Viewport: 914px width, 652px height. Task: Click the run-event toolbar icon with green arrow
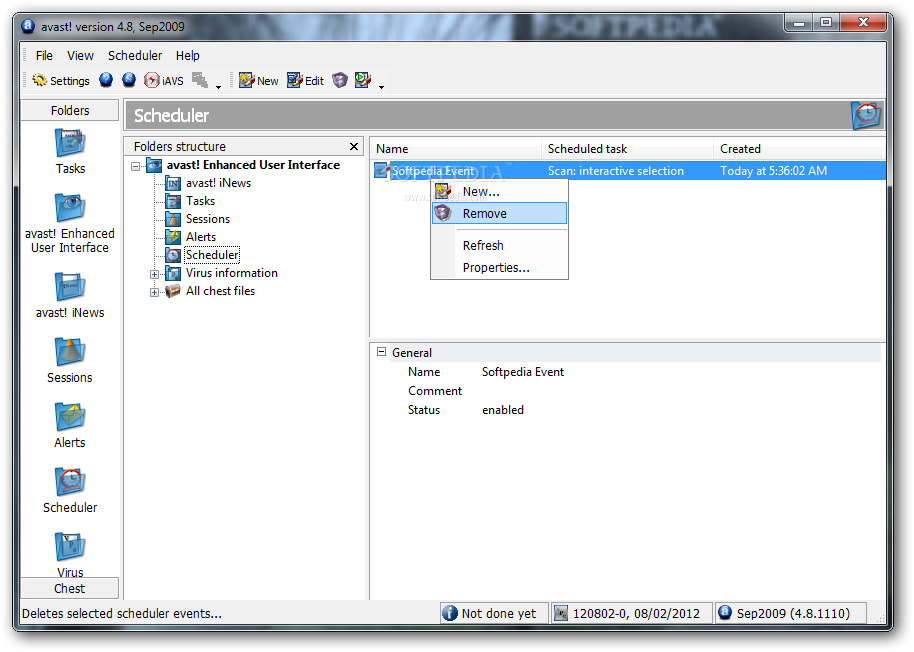tap(363, 80)
